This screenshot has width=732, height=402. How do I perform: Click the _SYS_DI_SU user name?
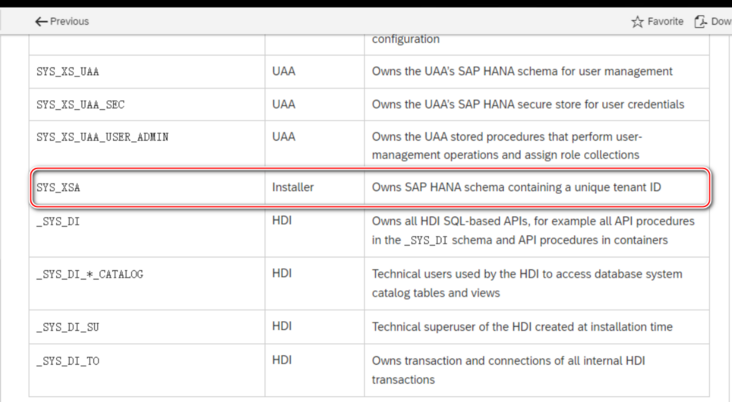click(x=68, y=327)
